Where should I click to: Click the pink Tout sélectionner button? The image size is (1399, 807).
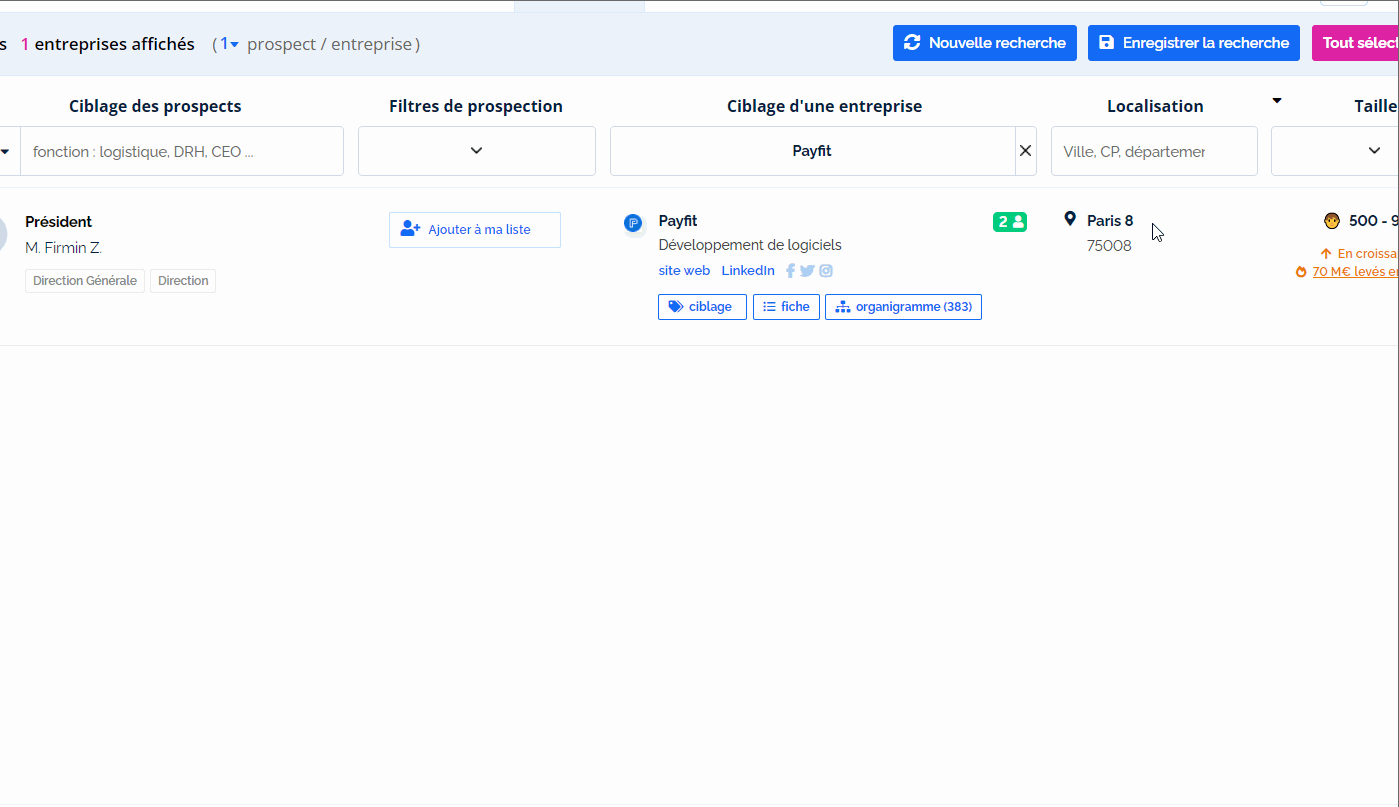click(x=1355, y=43)
